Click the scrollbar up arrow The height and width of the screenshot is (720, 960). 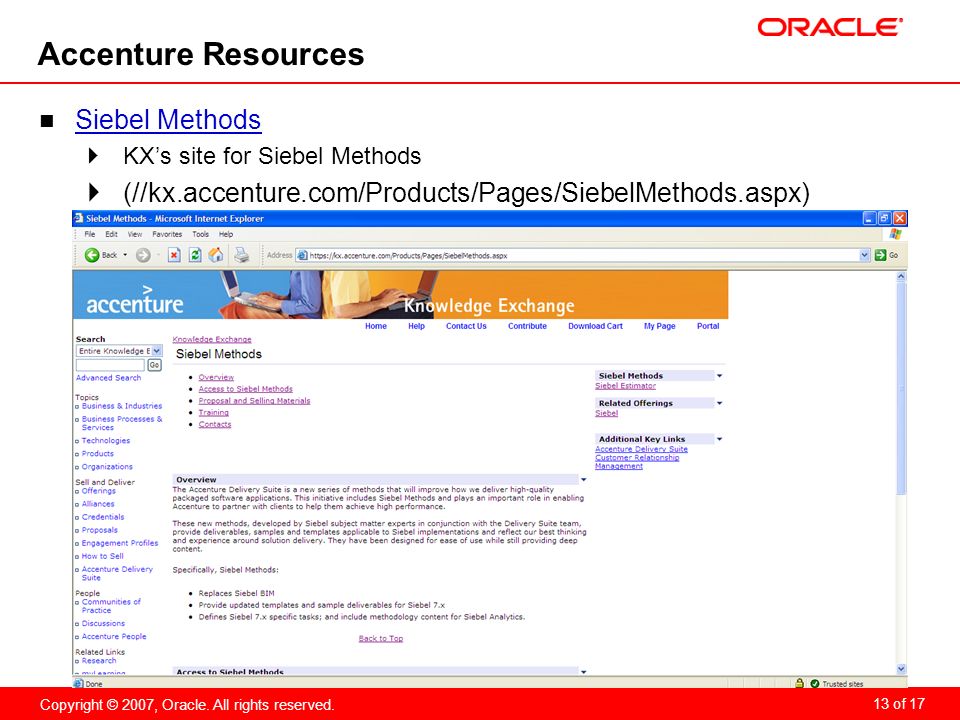pos(901,277)
